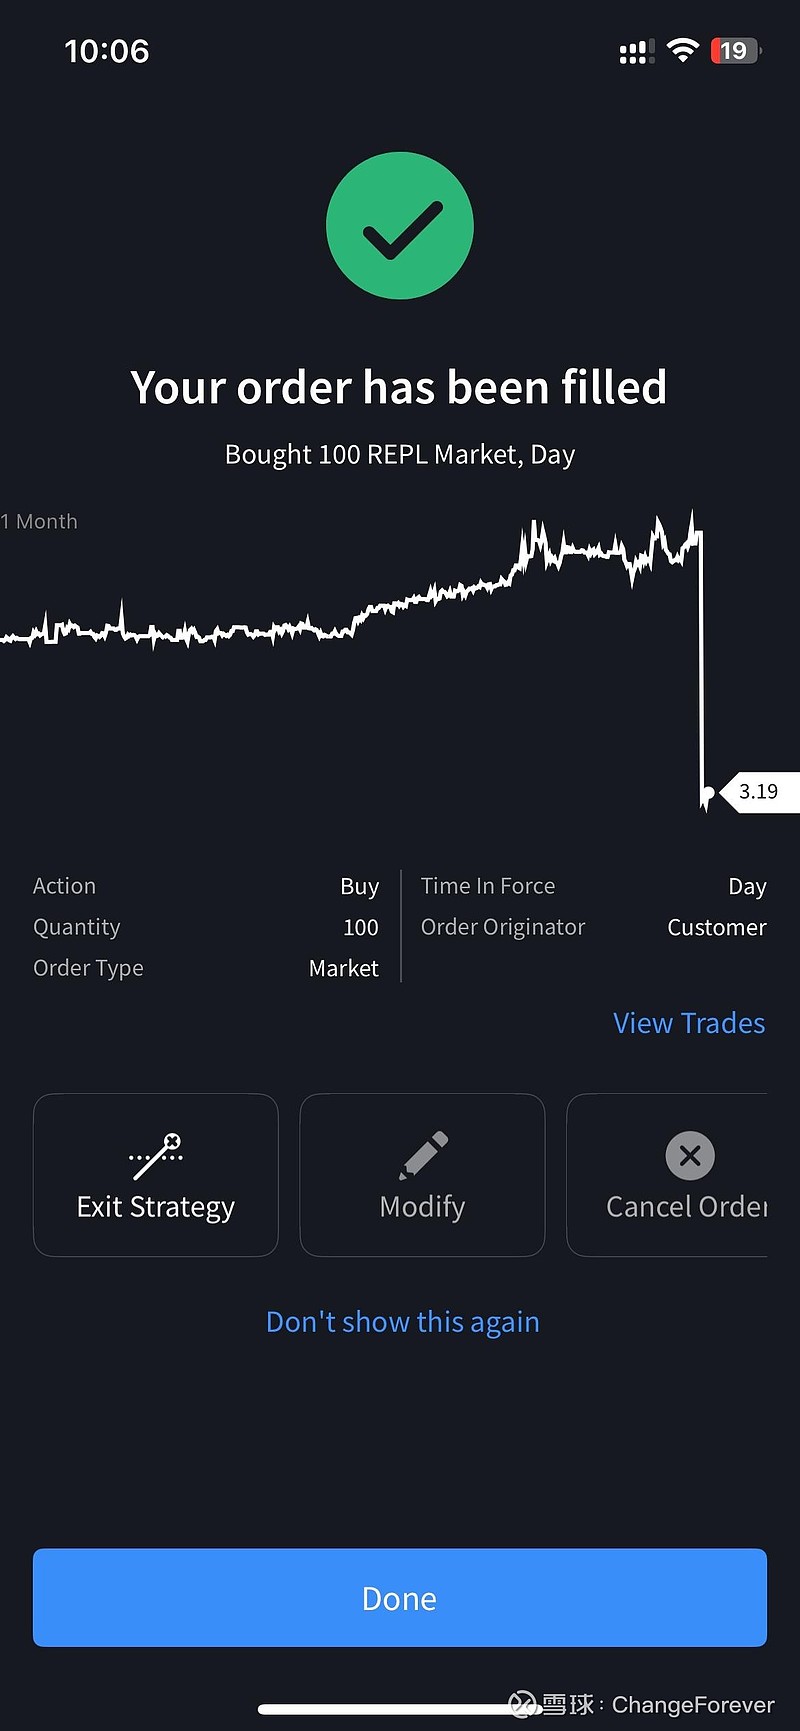Tap the Order Originator value Customer
Image resolution: width=800 pixels, height=1731 pixels.
click(x=716, y=927)
